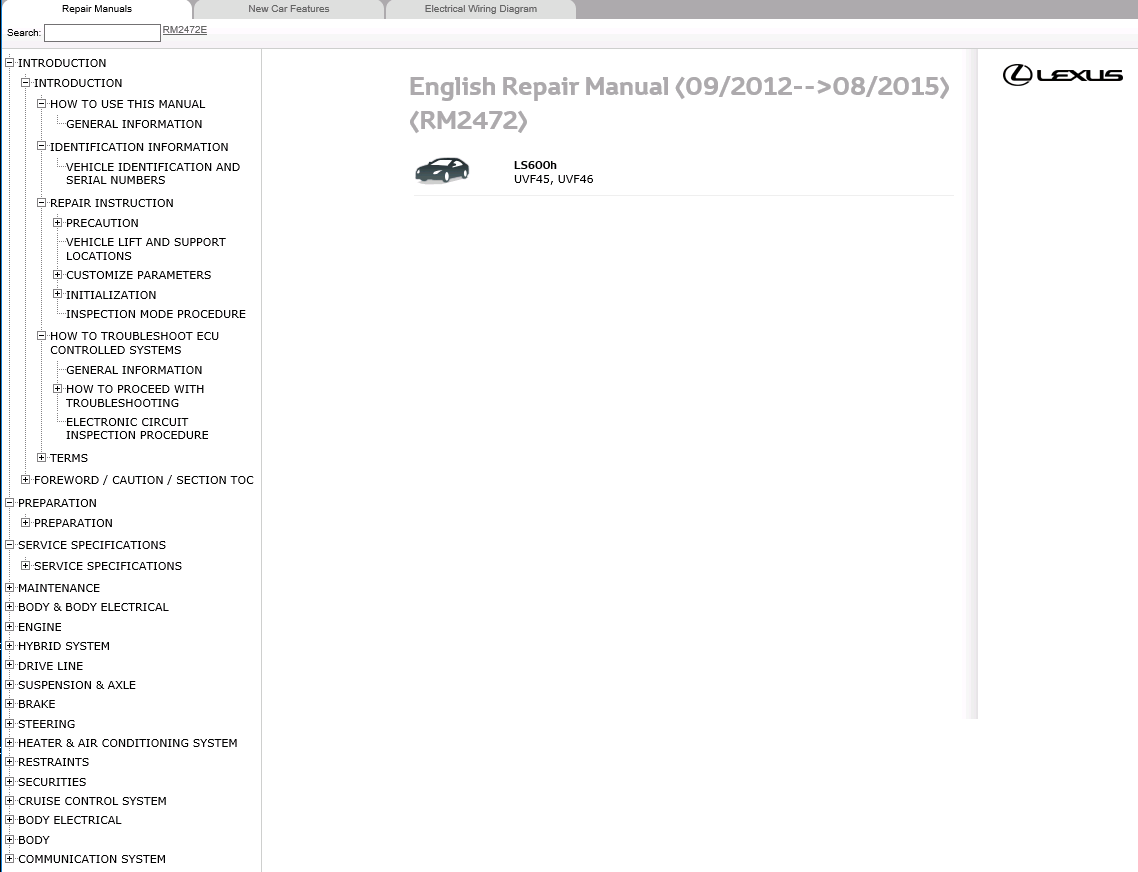The height and width of the screenshot is (872, 1138).
Task: Expand the ENGINE section
Action: pos(9,626)
